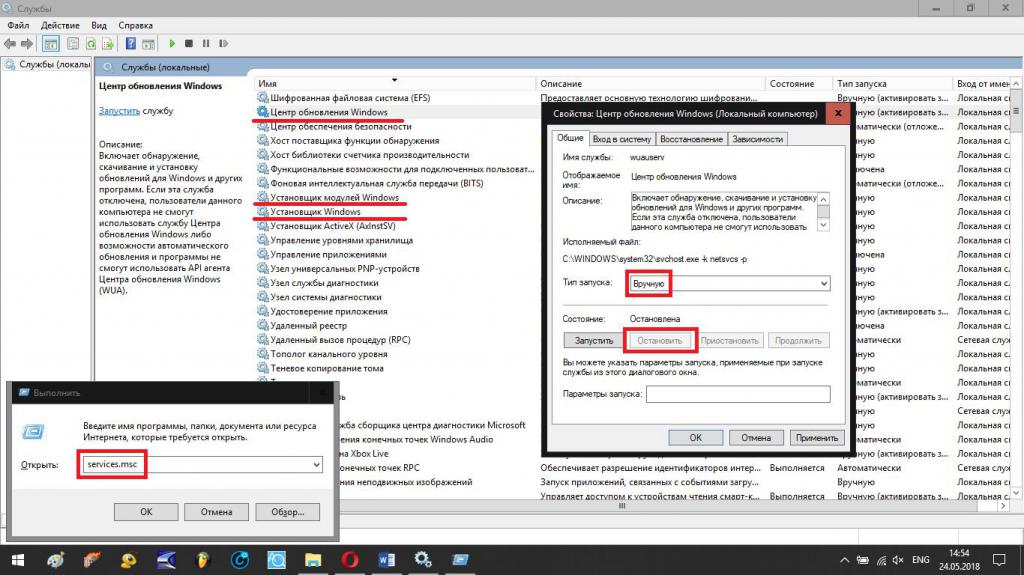Expand the Открыть combo box arrow in Run
Screen dimensions: 1024x575
[316, 465]
